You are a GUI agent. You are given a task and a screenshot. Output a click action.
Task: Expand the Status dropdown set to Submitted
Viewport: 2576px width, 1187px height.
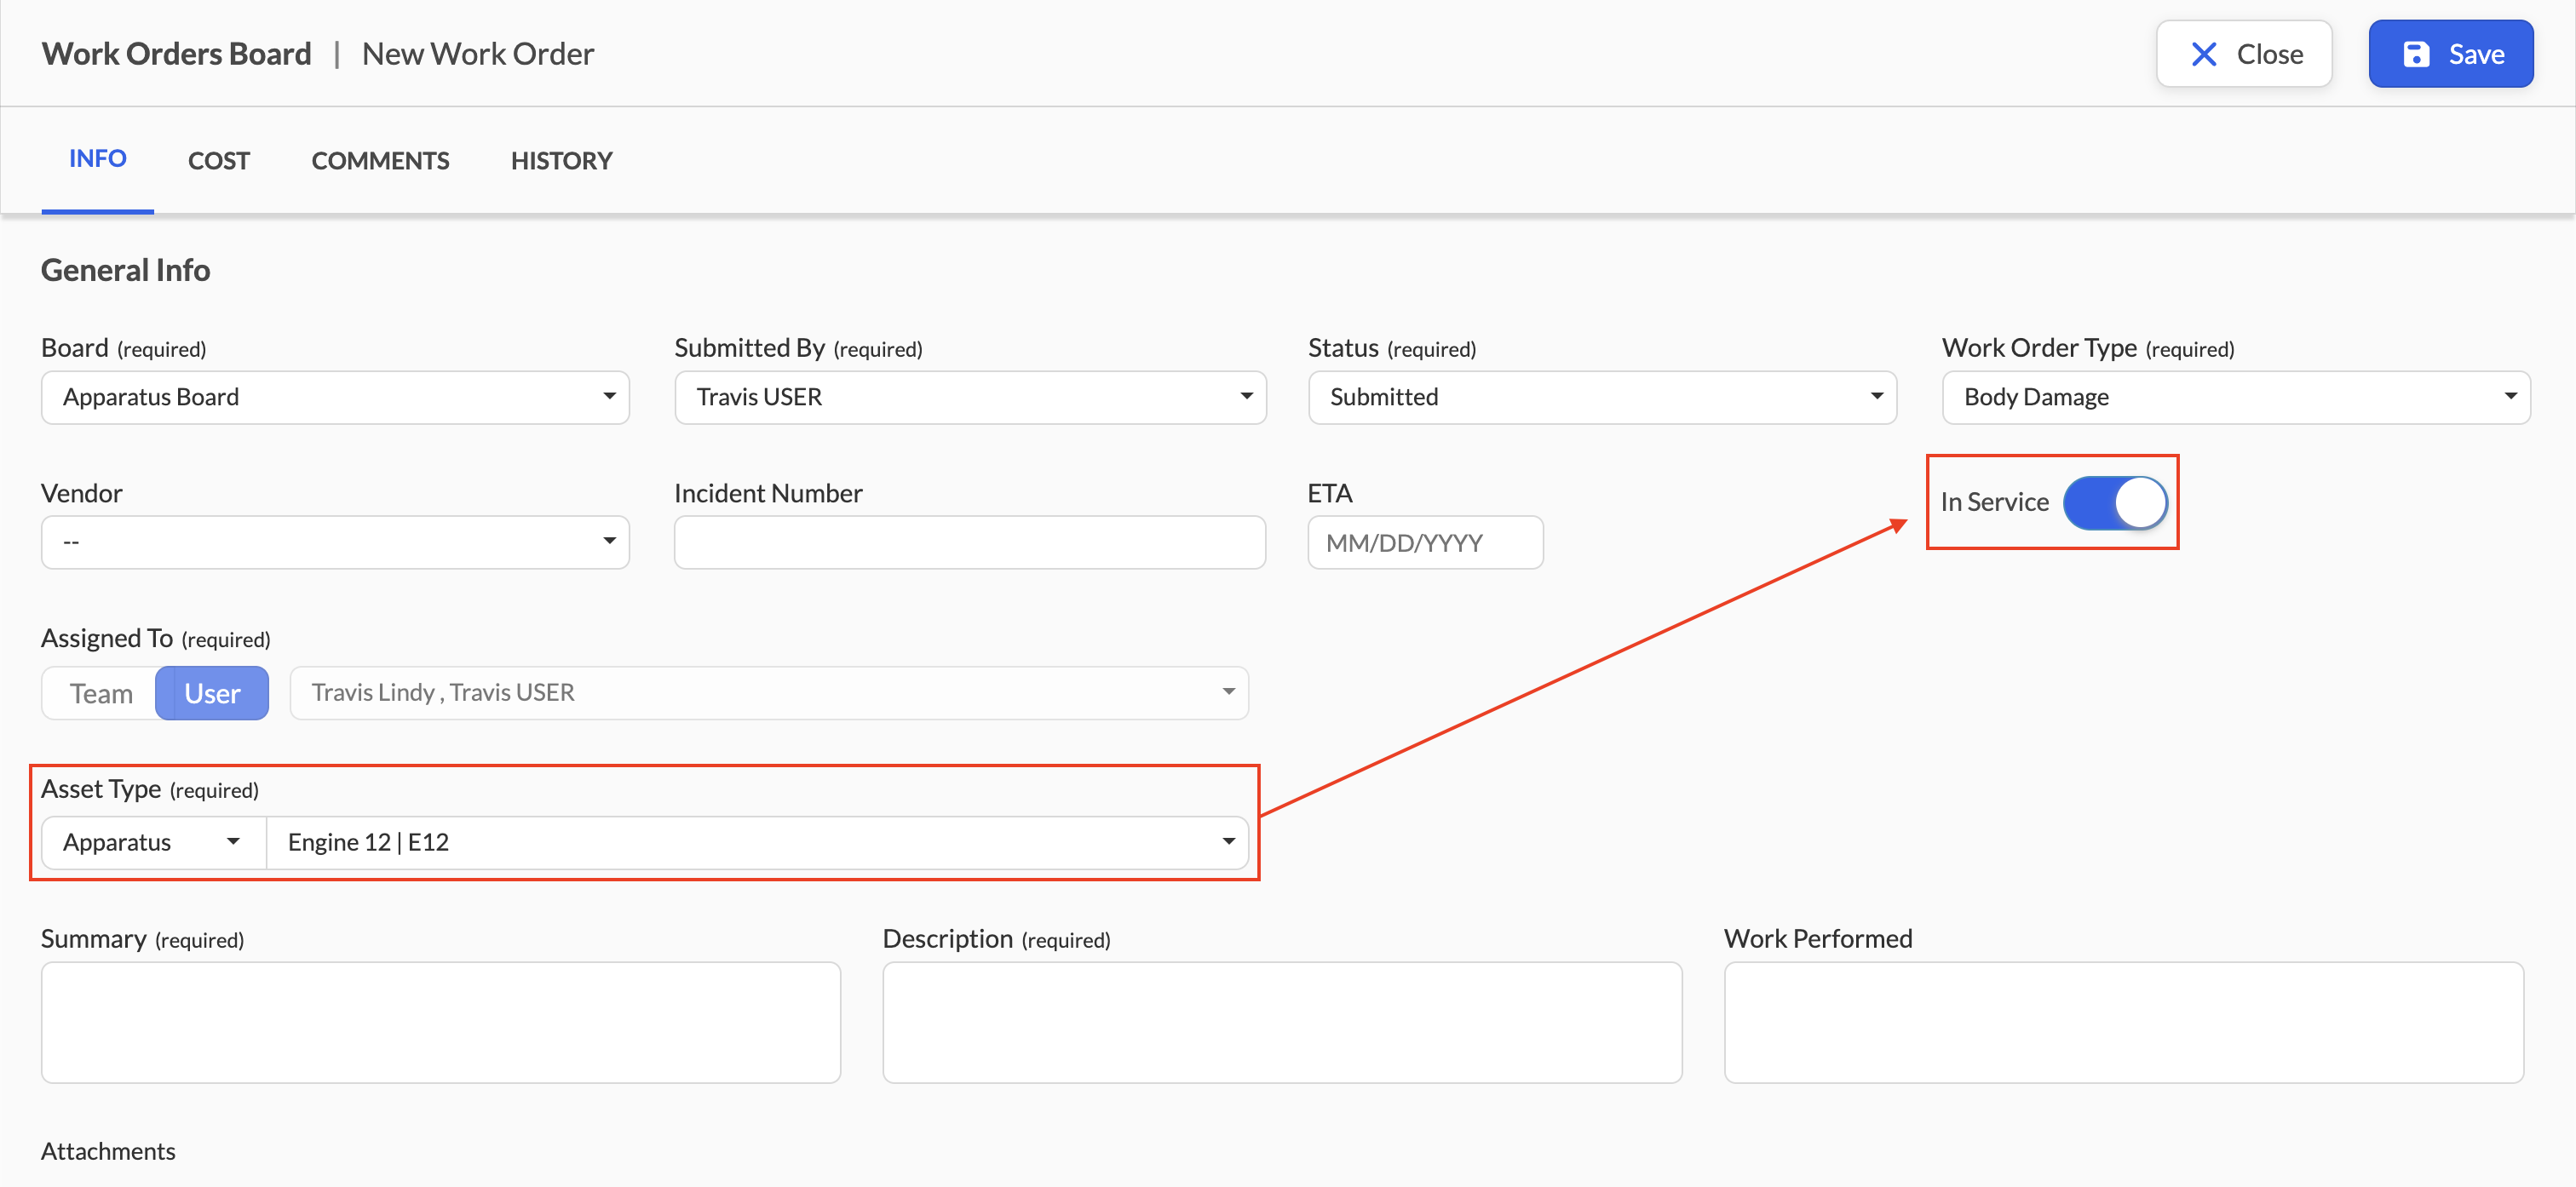pos(1602,397)
